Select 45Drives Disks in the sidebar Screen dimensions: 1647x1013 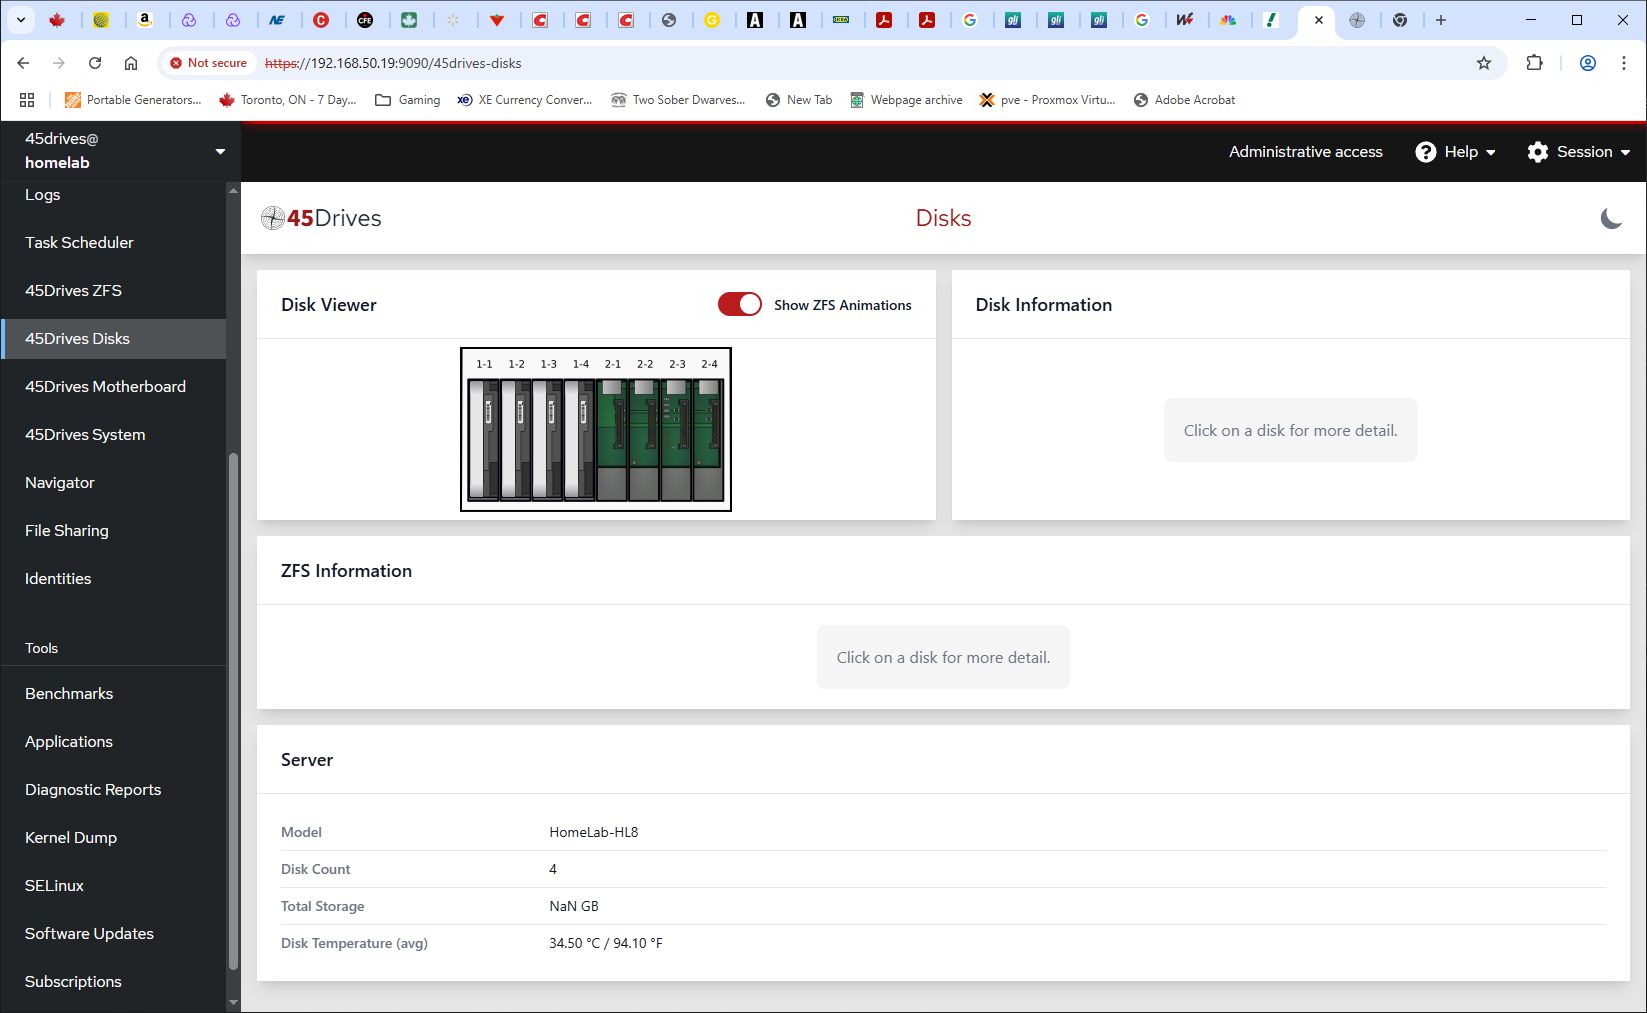(x=113, y=339)
